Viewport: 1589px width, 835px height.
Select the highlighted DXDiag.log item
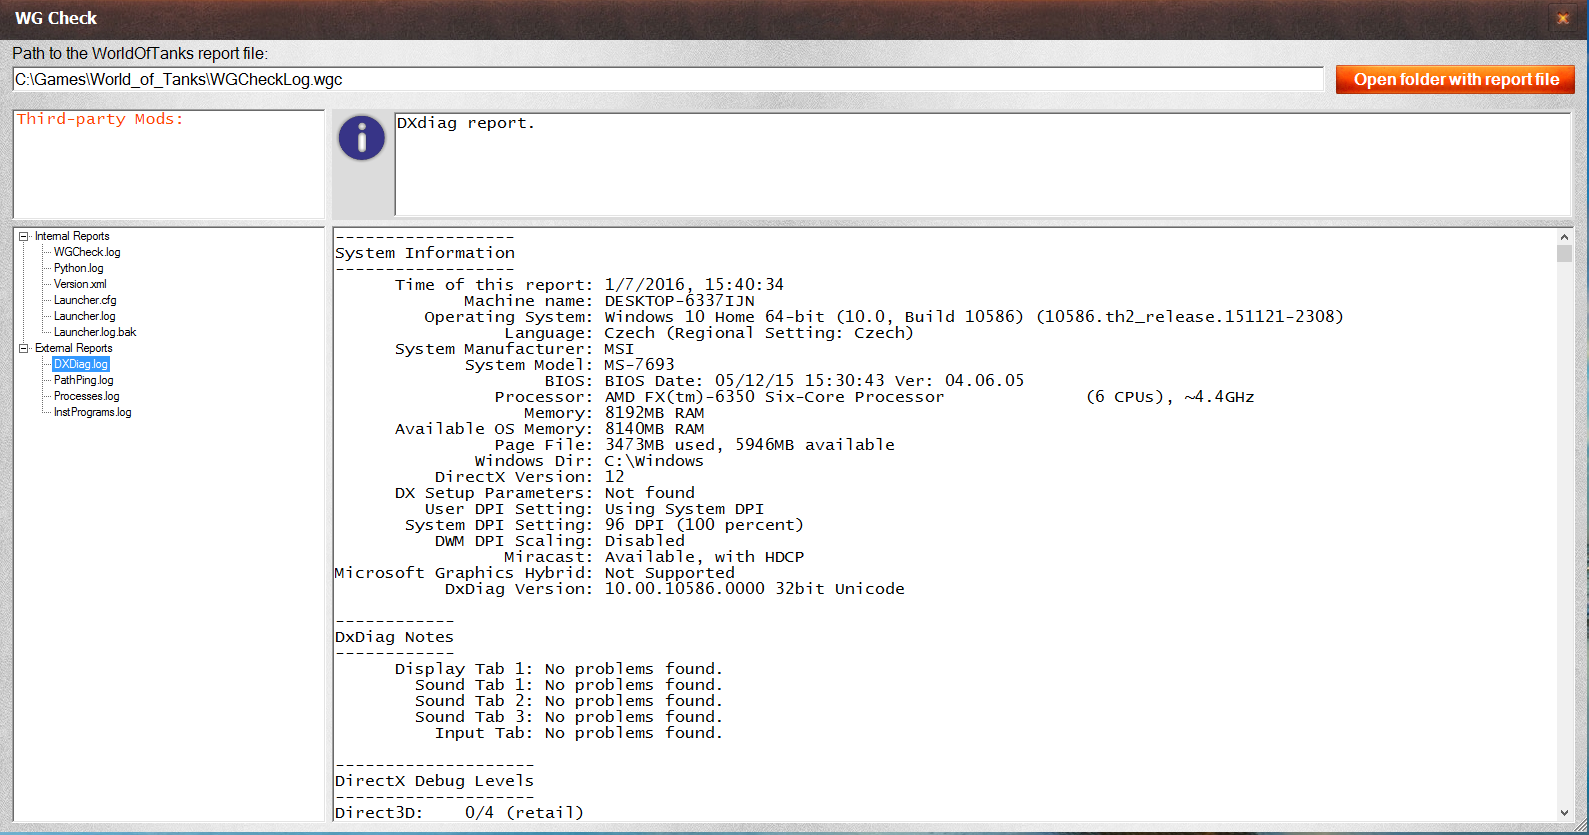[80, 365]
